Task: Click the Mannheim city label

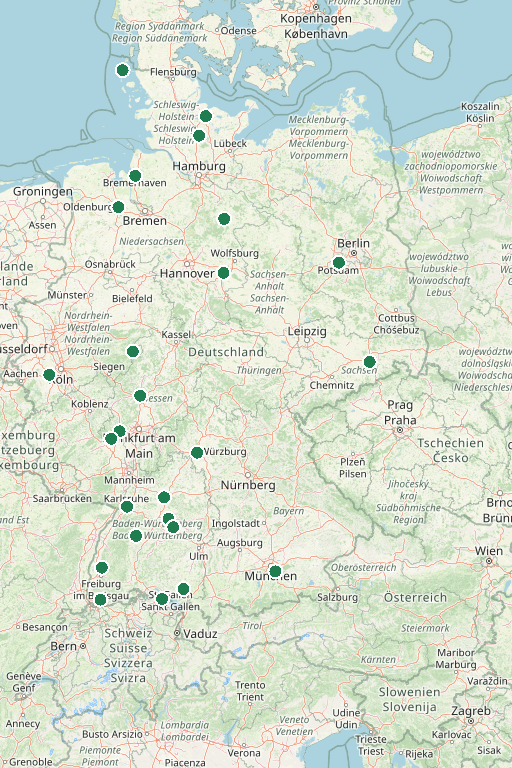Action: pos(129,480)
